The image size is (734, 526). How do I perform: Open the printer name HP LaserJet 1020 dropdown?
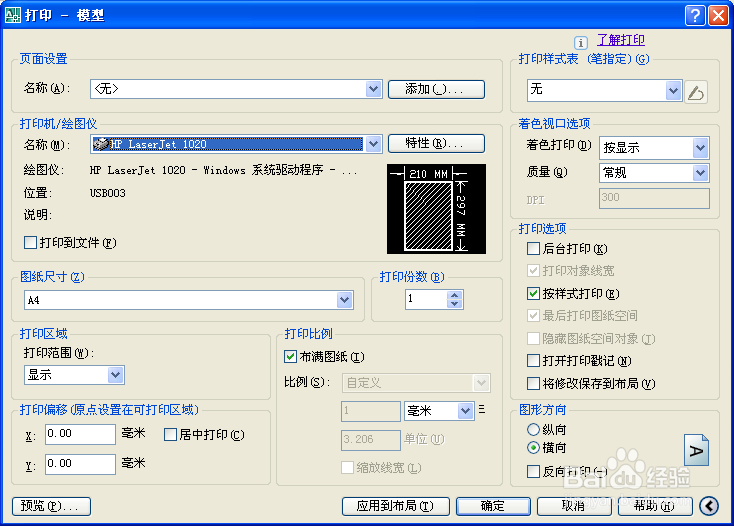(x=373, y=144)
